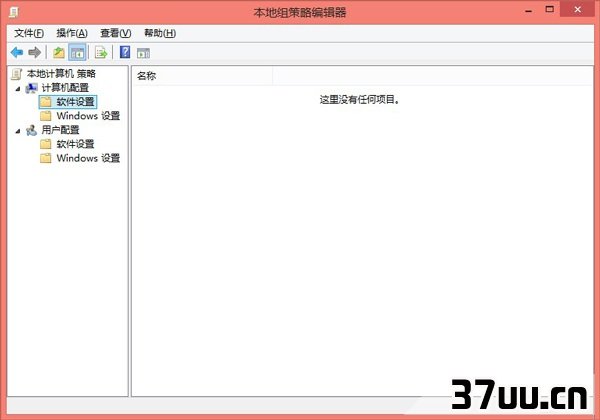This screenshot has height=420, width=600.
Task: Click the 这里没有任何项目 message text
Action: click(x=360, y=100)
